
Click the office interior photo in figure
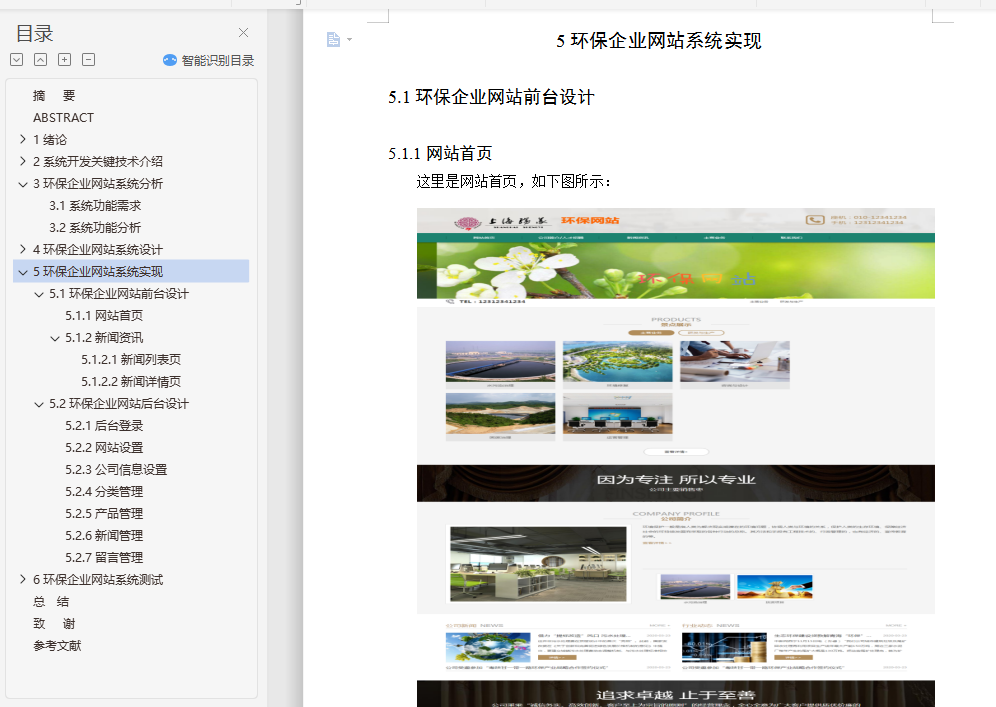coord(538,564)
